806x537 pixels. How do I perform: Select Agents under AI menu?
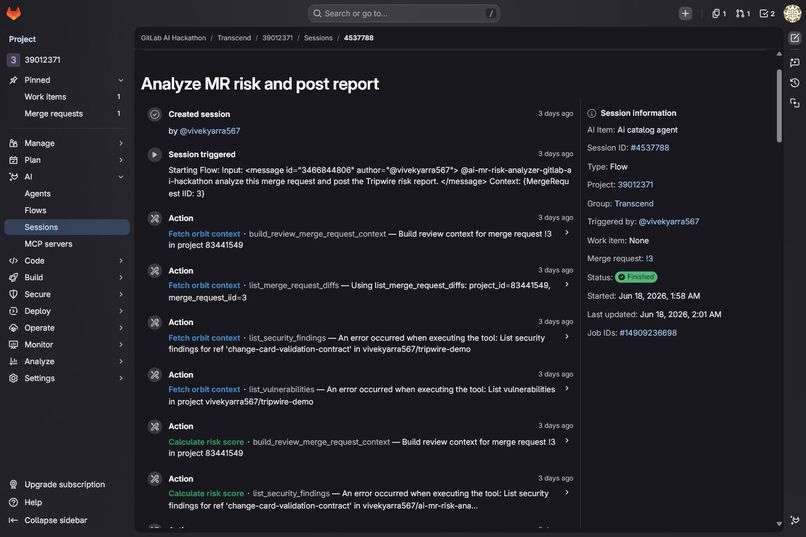click(x=38, y=194)
